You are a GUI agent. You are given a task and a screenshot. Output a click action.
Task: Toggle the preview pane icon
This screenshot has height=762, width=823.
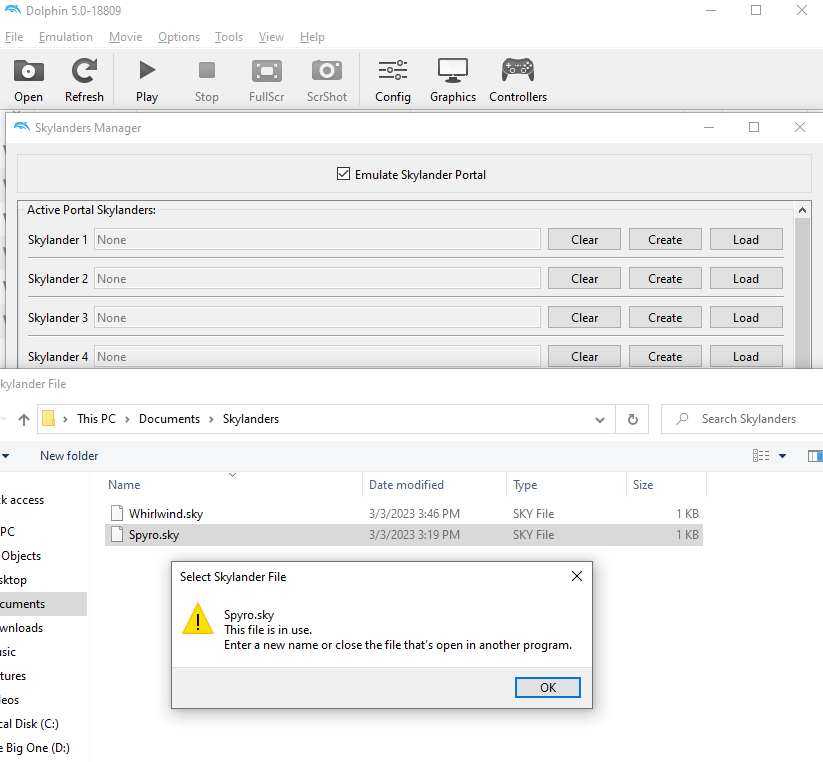(815, 456)
